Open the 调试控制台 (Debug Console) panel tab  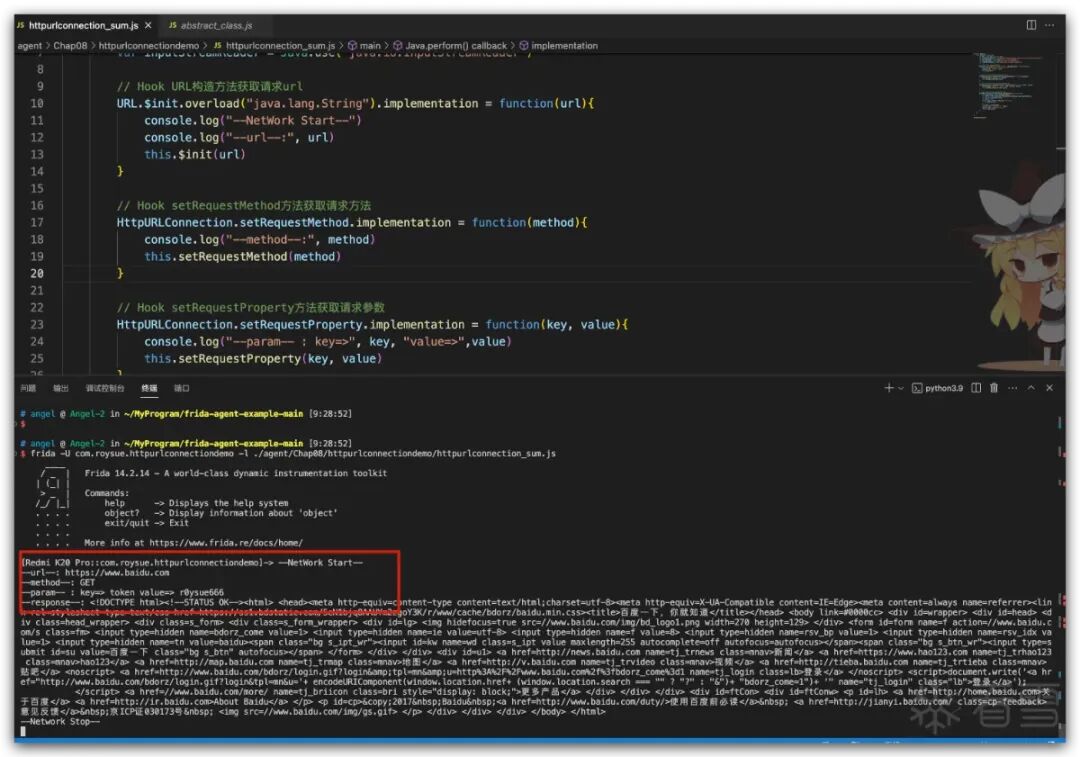pos(105,388)
